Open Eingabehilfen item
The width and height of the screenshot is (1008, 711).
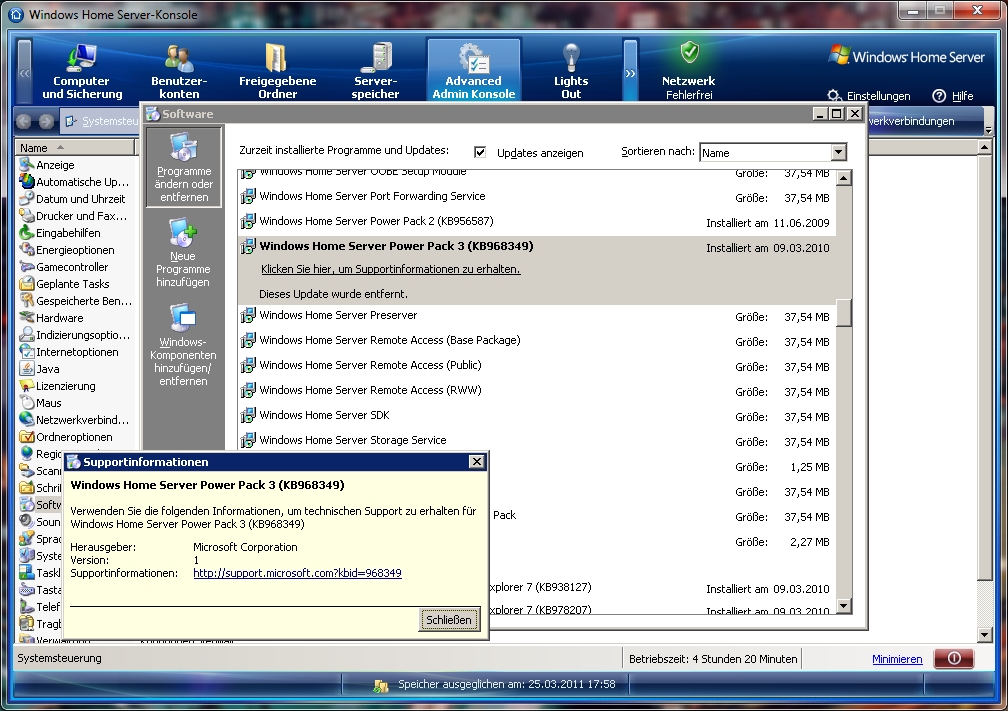tap(60, 233)
